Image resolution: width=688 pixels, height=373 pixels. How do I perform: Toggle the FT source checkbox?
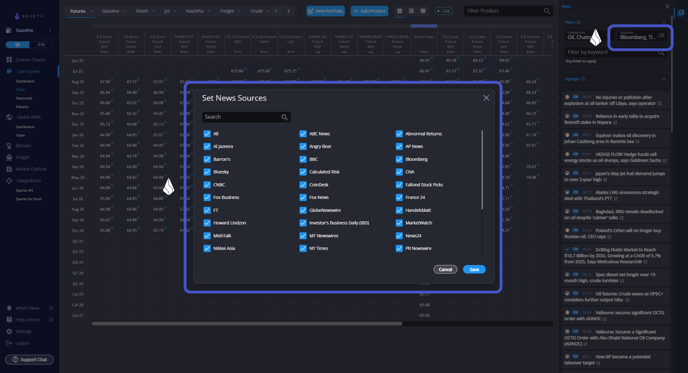[x=207, y=210]
